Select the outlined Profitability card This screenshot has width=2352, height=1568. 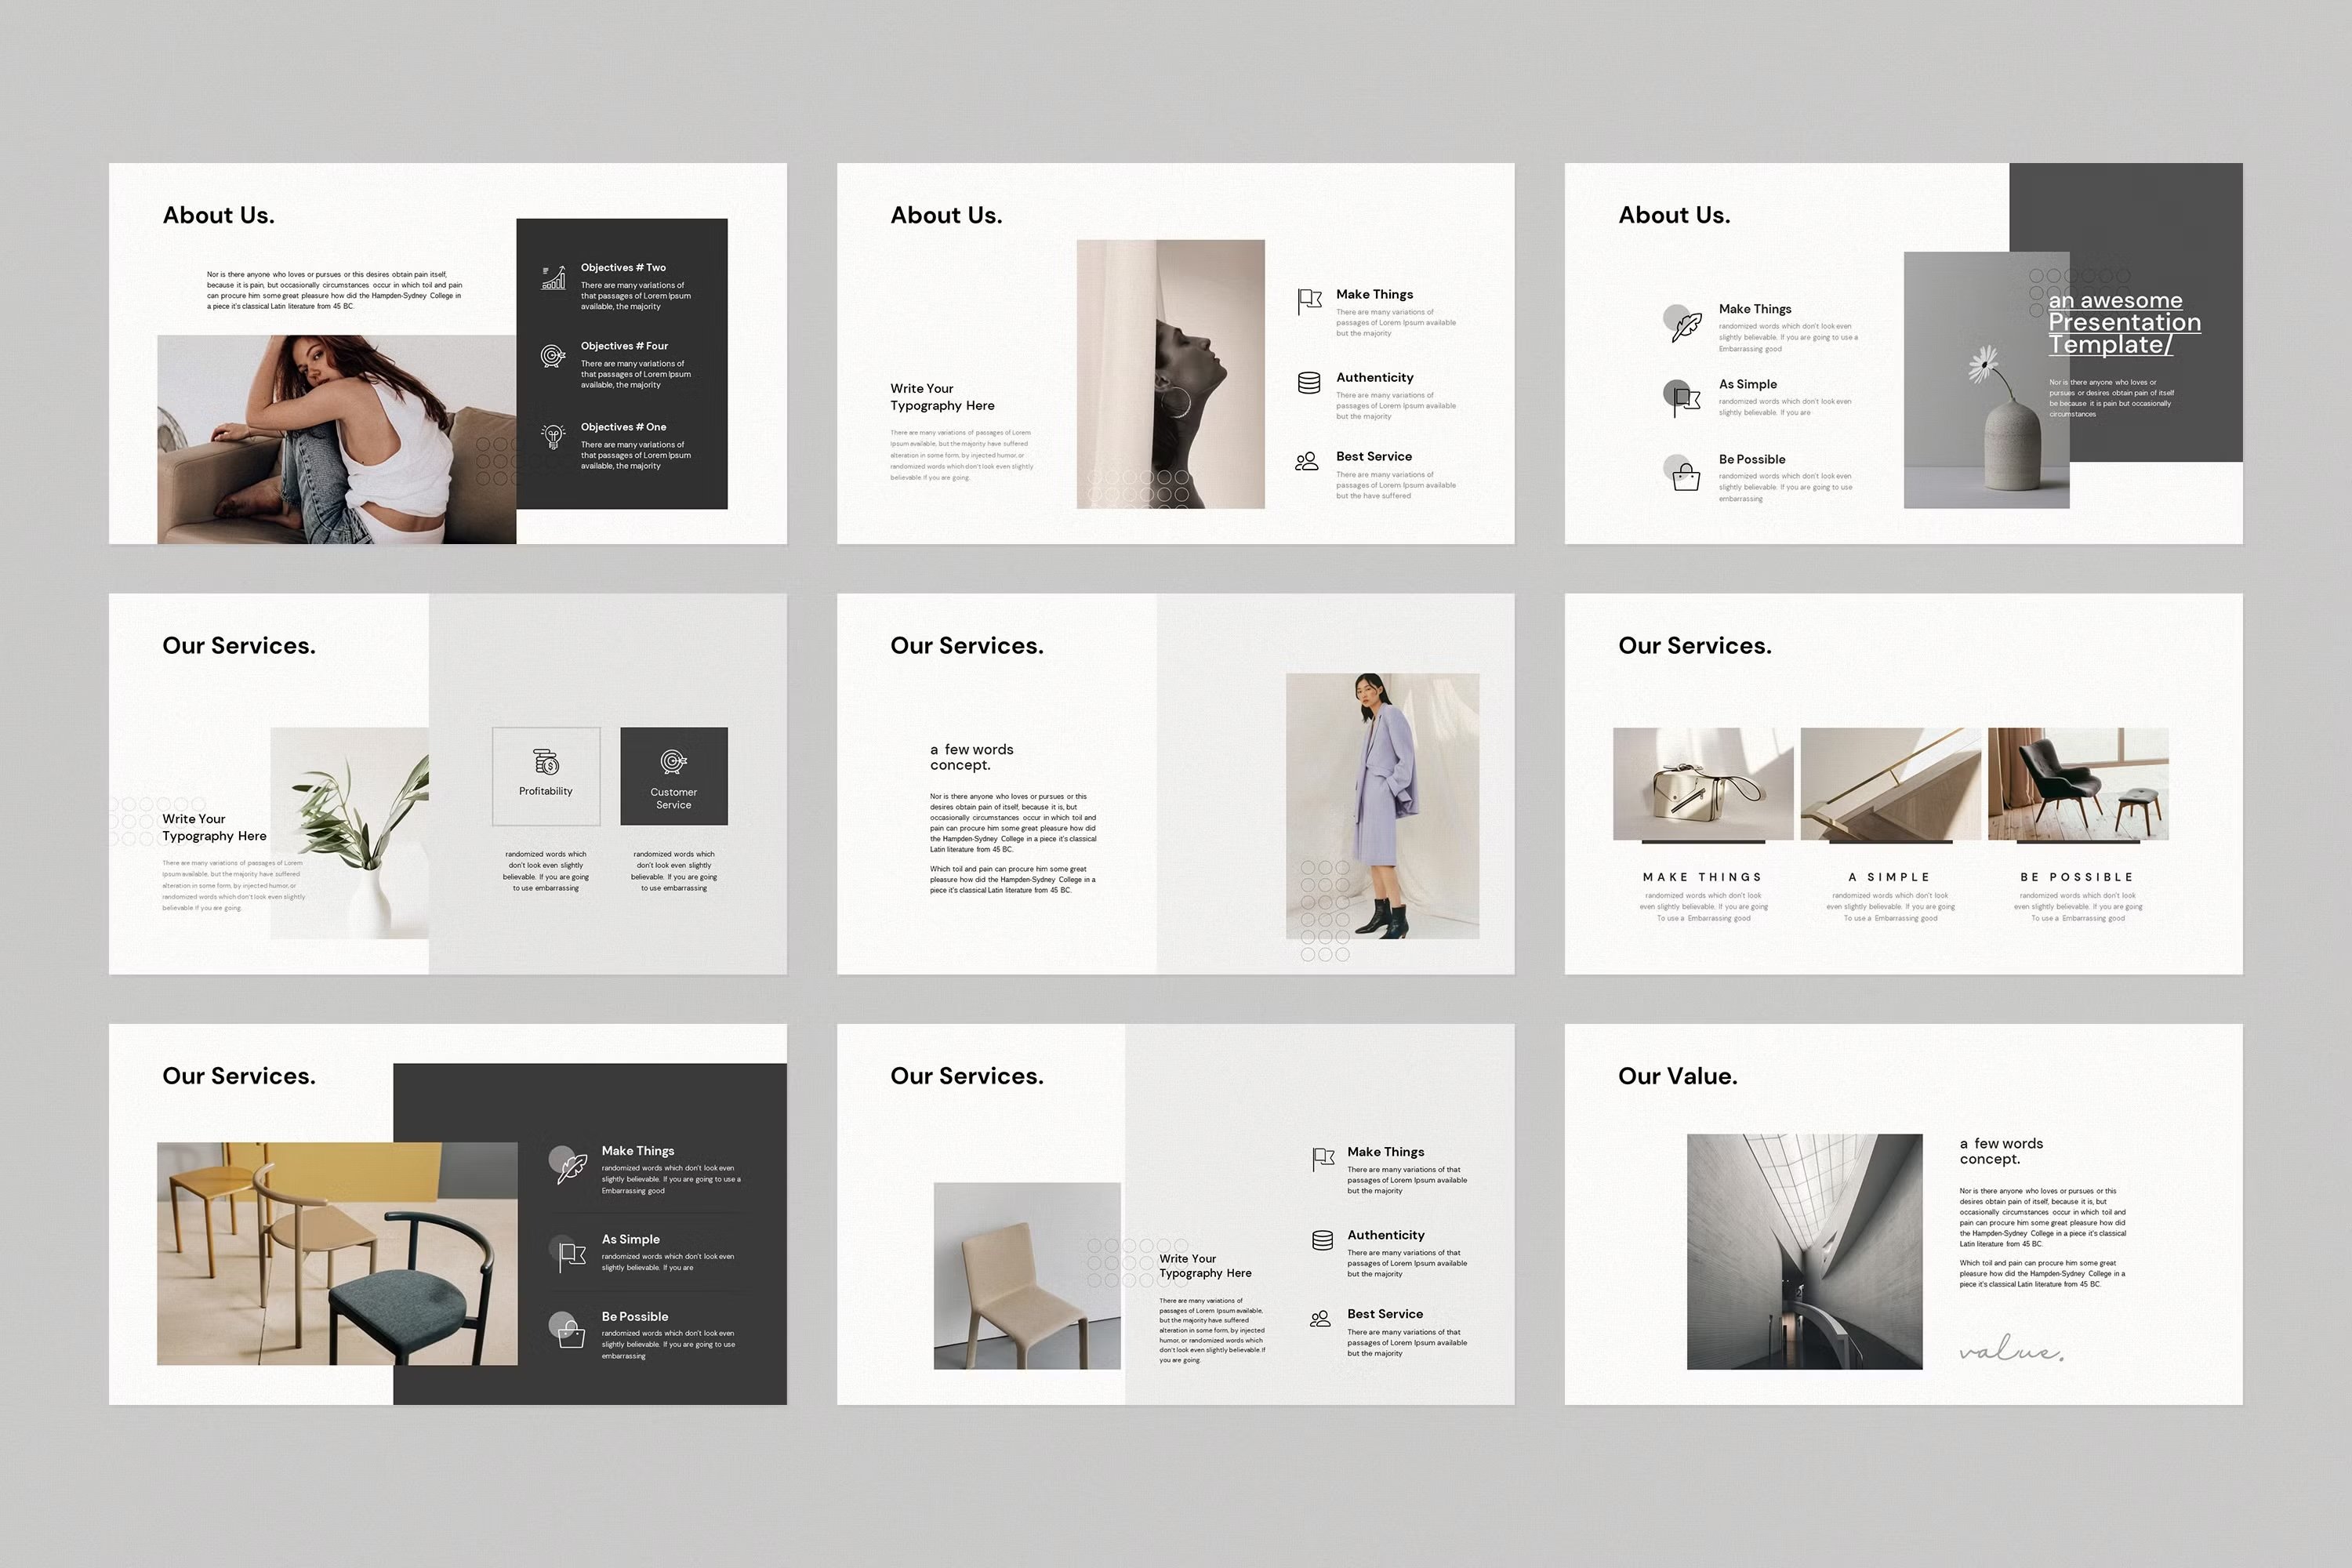pyautogui.click(x=546, y=776)
